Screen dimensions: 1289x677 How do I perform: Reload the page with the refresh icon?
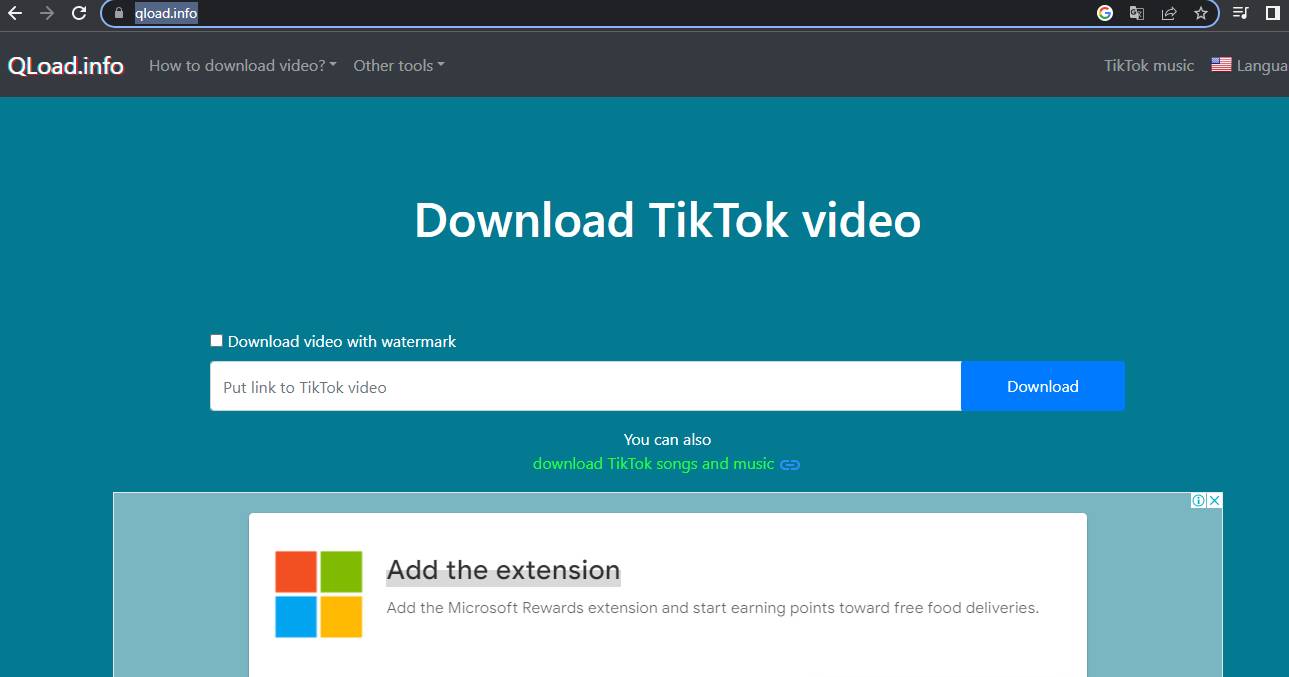[79, 13]
